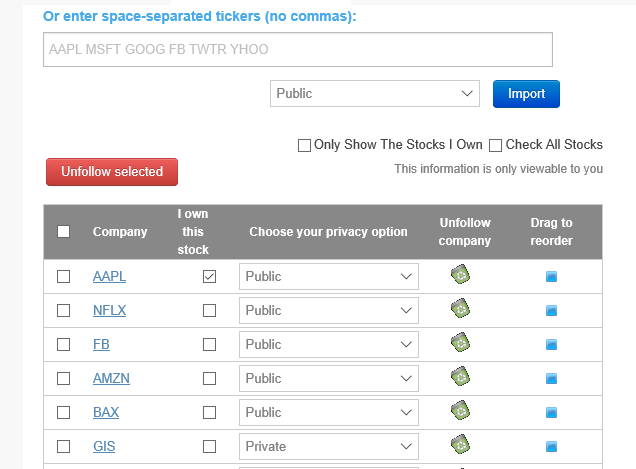This screenshot has width=636, height=469.
Task: Click the blue reorder handle for BAX
Action: pos(551,413)
